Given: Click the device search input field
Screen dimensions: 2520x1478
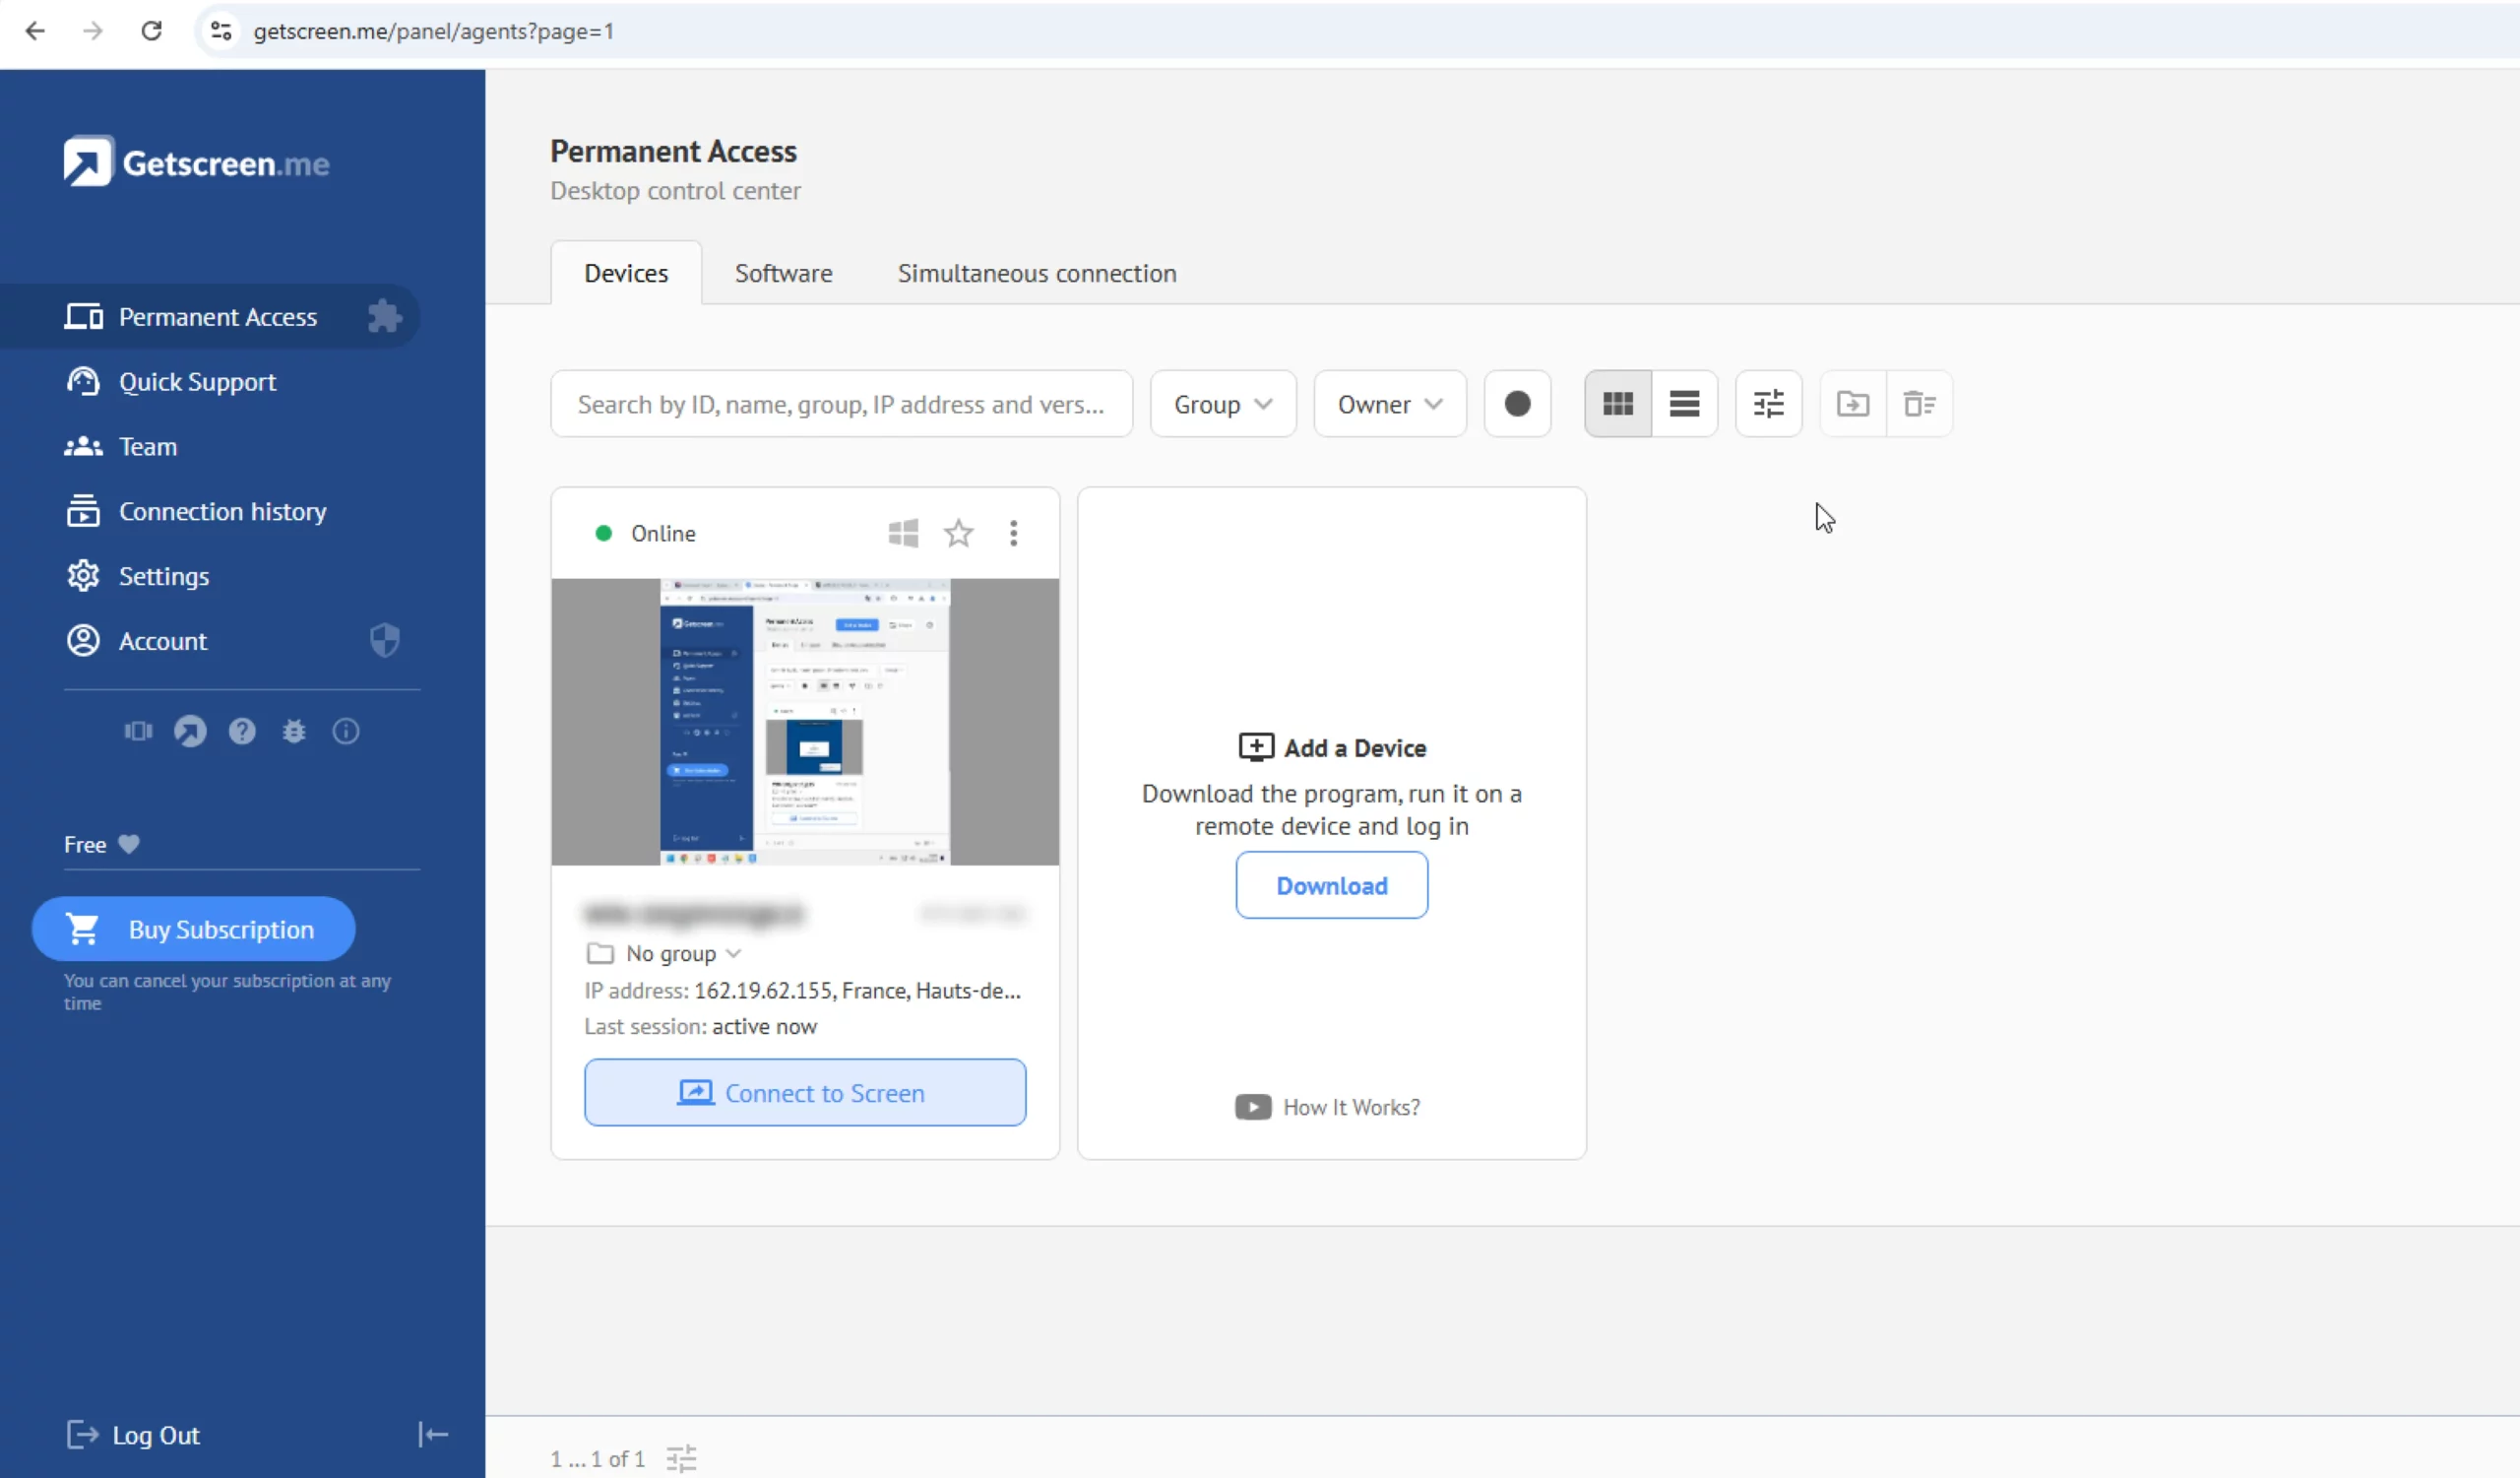Looking at the screenshot, I should click(x=840, y=404).
